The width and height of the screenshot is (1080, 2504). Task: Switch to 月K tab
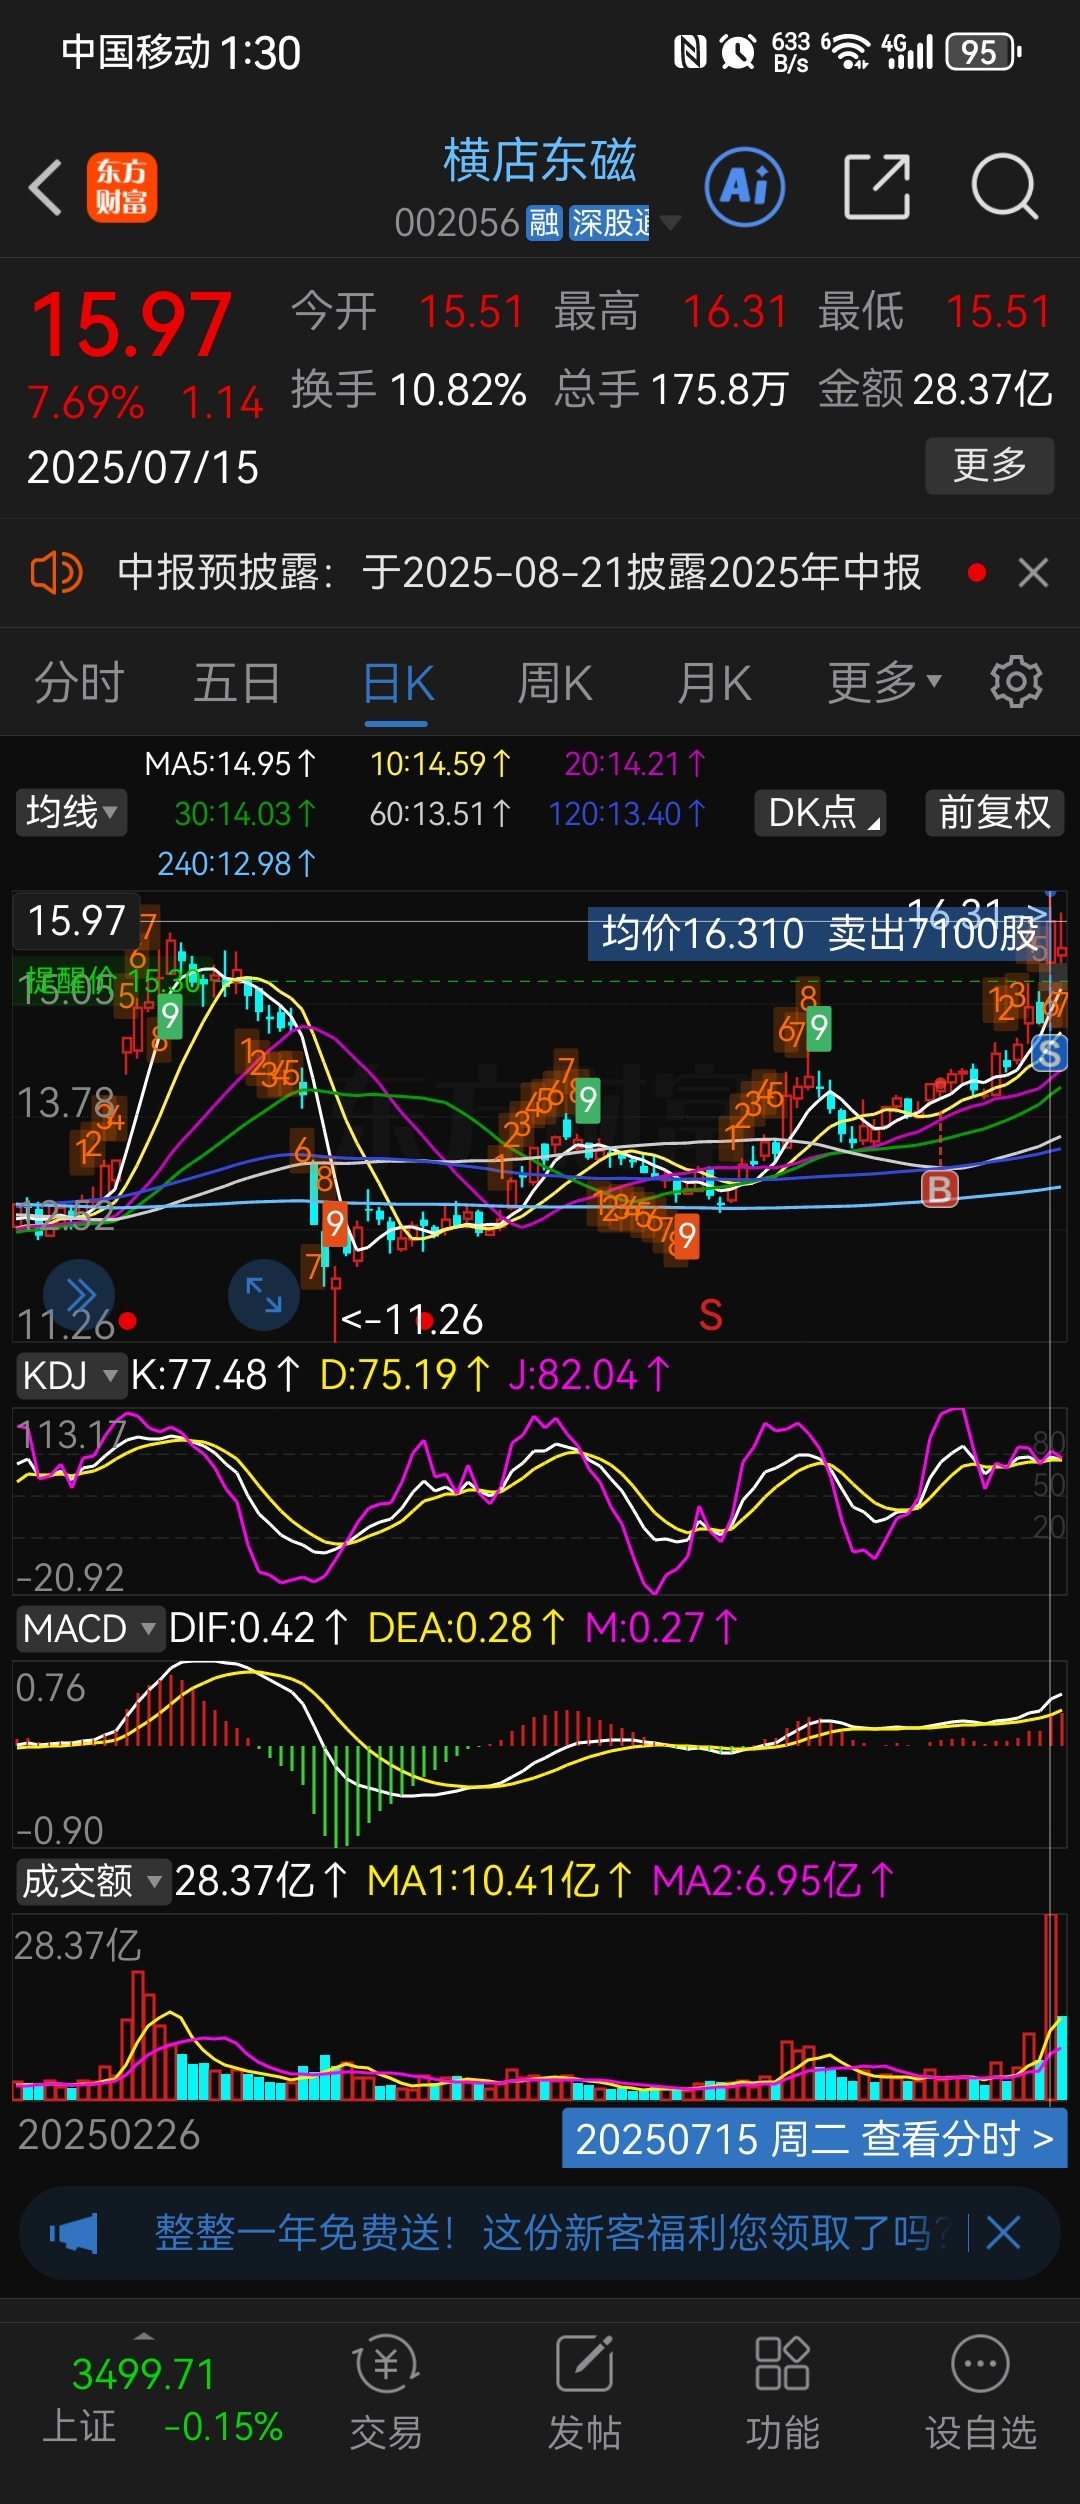(714, 683)
